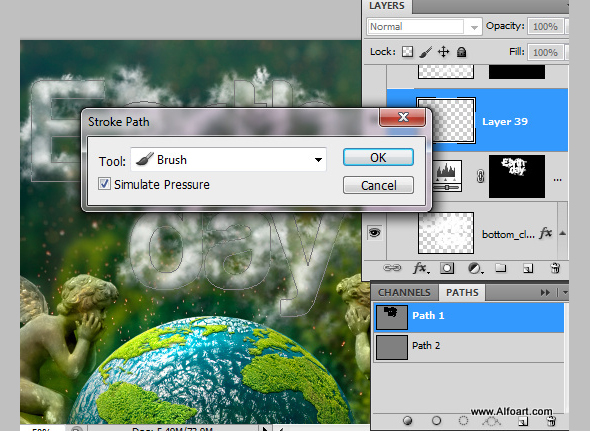Open the Fill slider arrow

coord(566,52)
